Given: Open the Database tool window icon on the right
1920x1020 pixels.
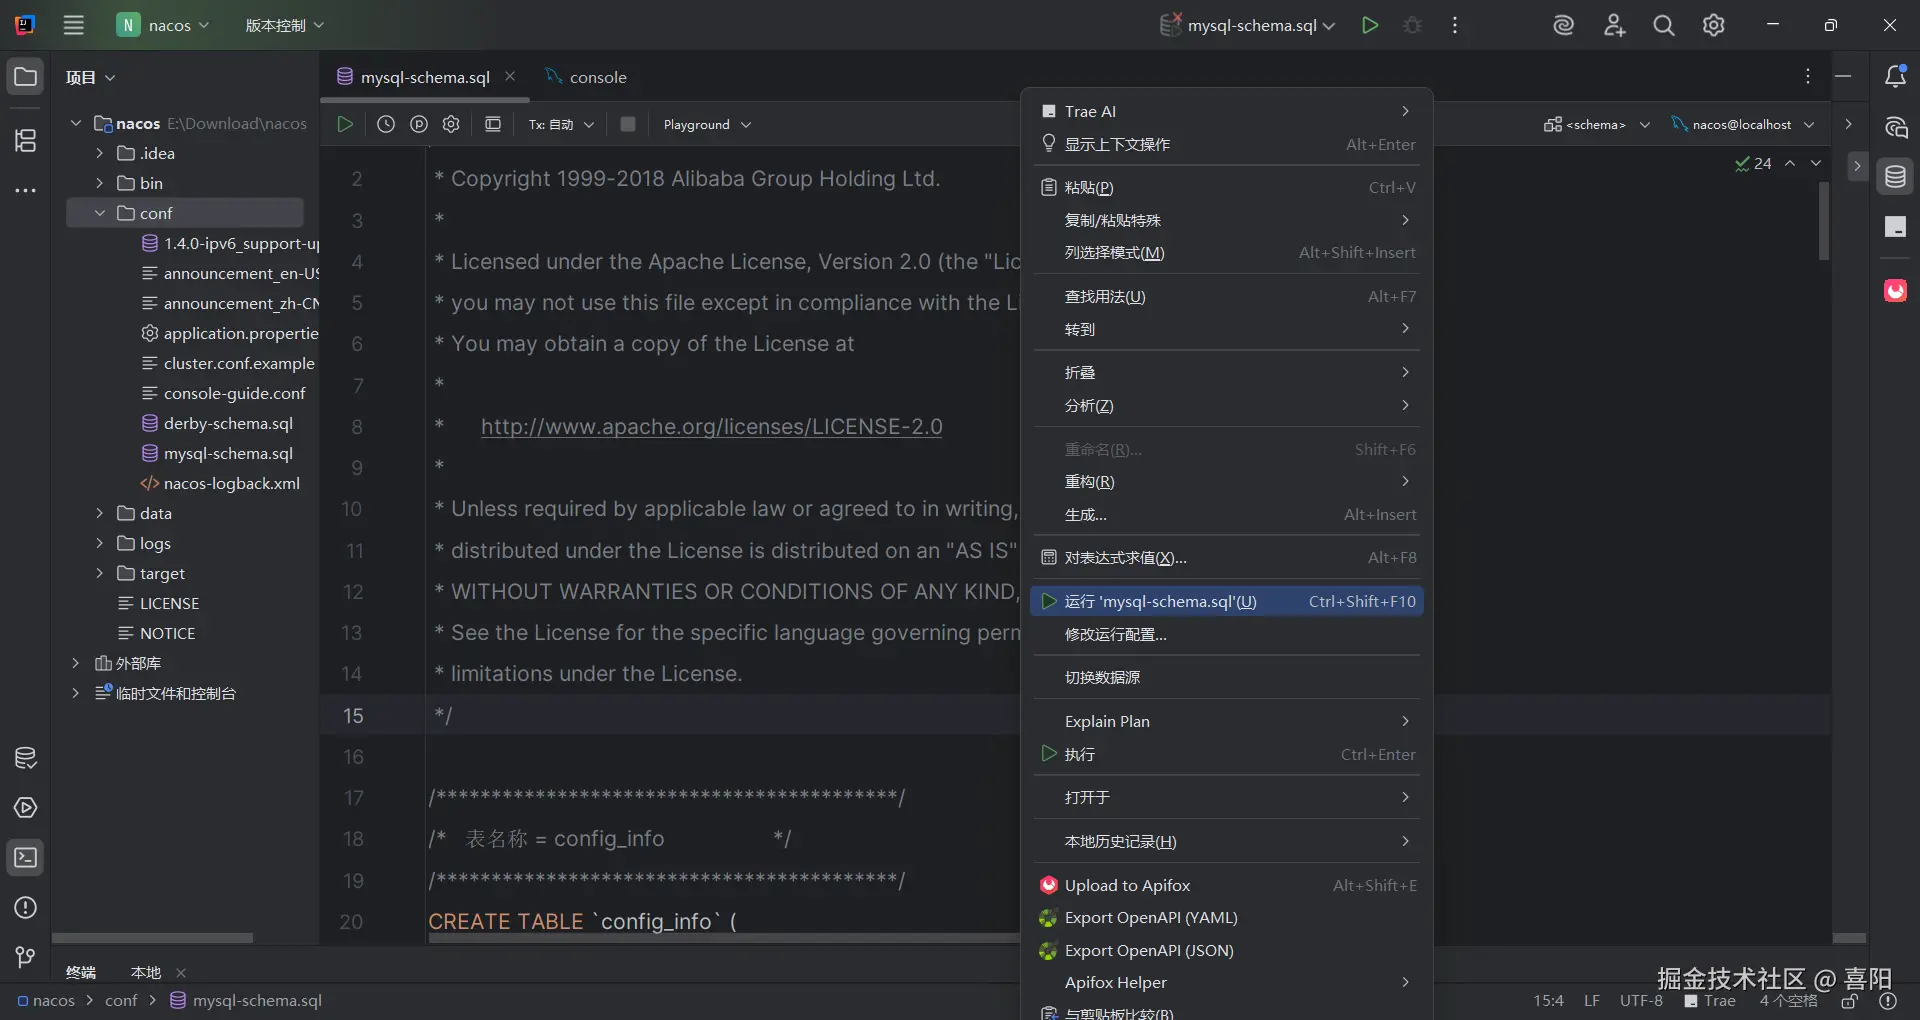Looking at the screenshot, I should coord(1895,177).
